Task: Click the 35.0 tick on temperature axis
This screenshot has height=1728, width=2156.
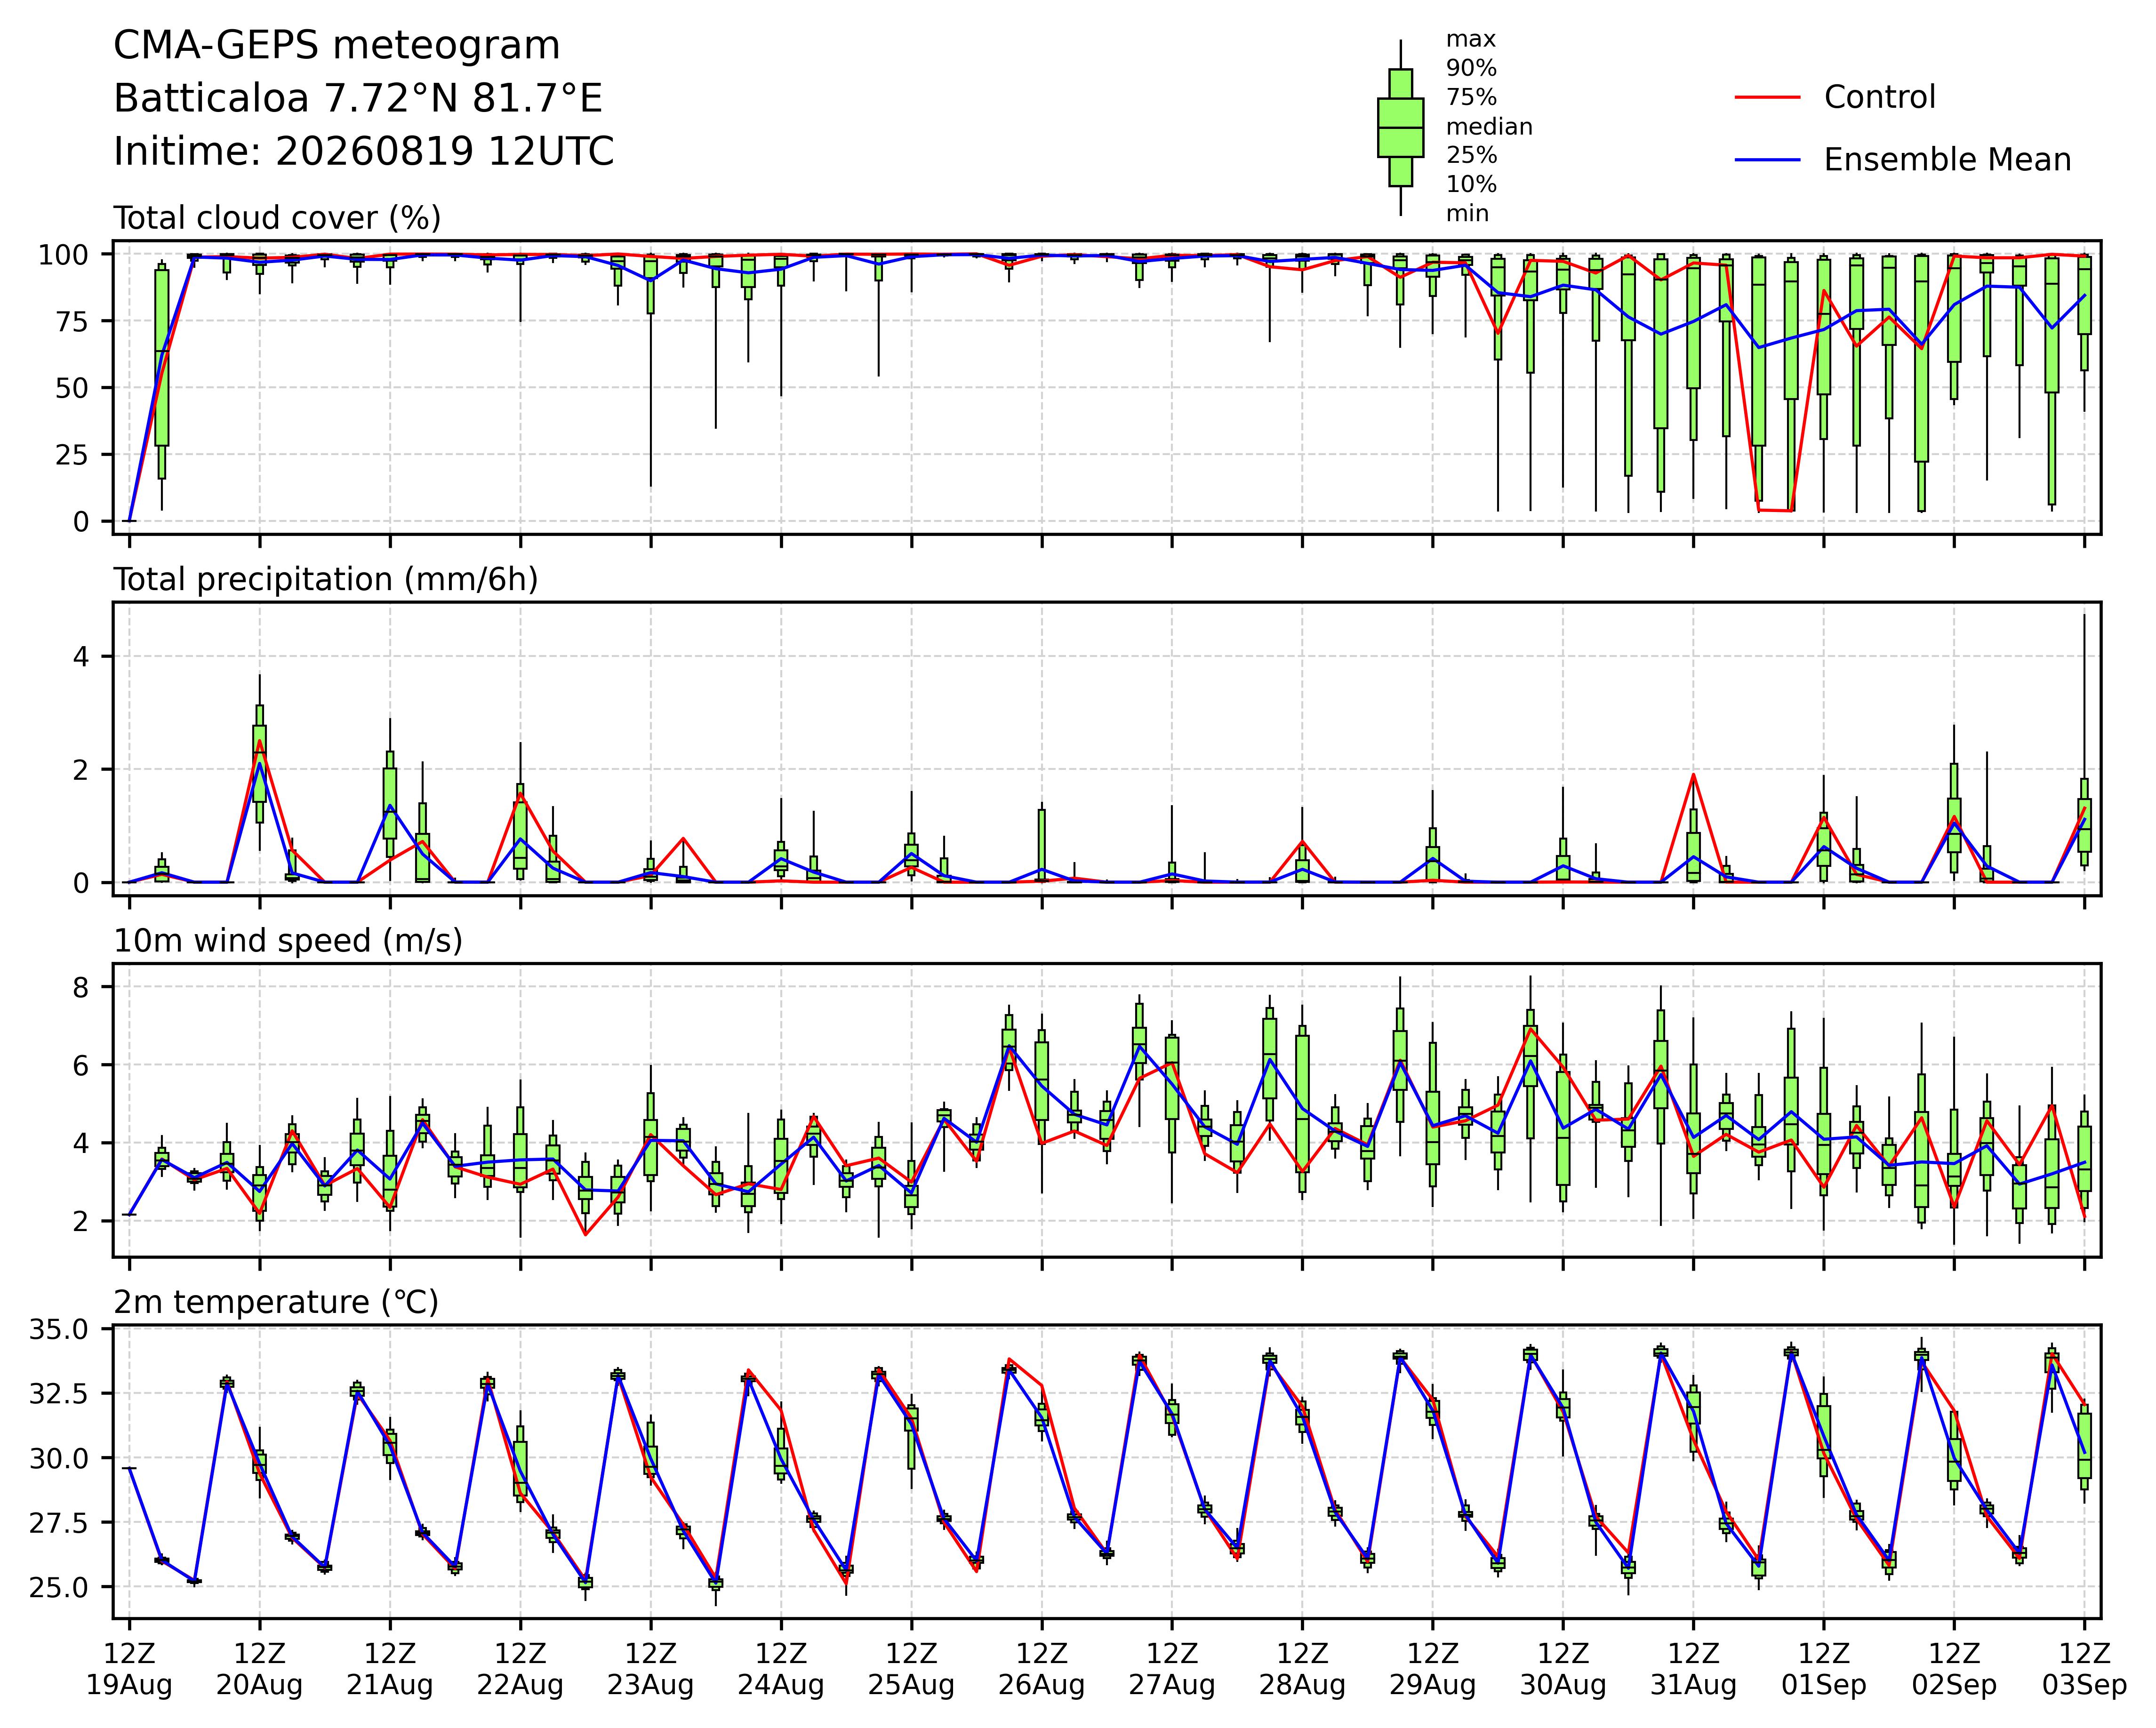Action: point(60,1329)
